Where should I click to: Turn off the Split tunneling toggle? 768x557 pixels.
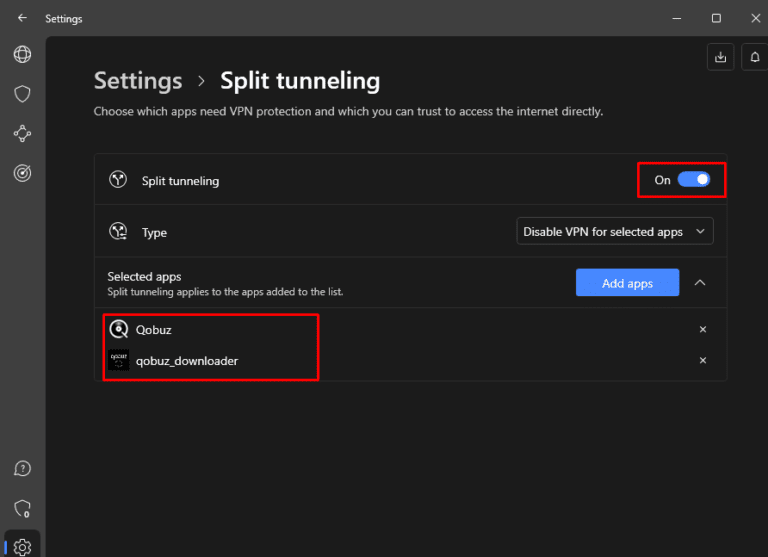tap(693, 180)
